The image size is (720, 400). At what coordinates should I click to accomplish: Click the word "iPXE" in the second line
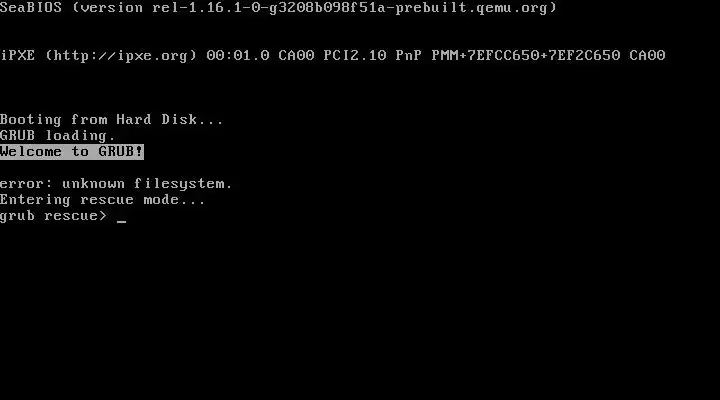[17, 56]
